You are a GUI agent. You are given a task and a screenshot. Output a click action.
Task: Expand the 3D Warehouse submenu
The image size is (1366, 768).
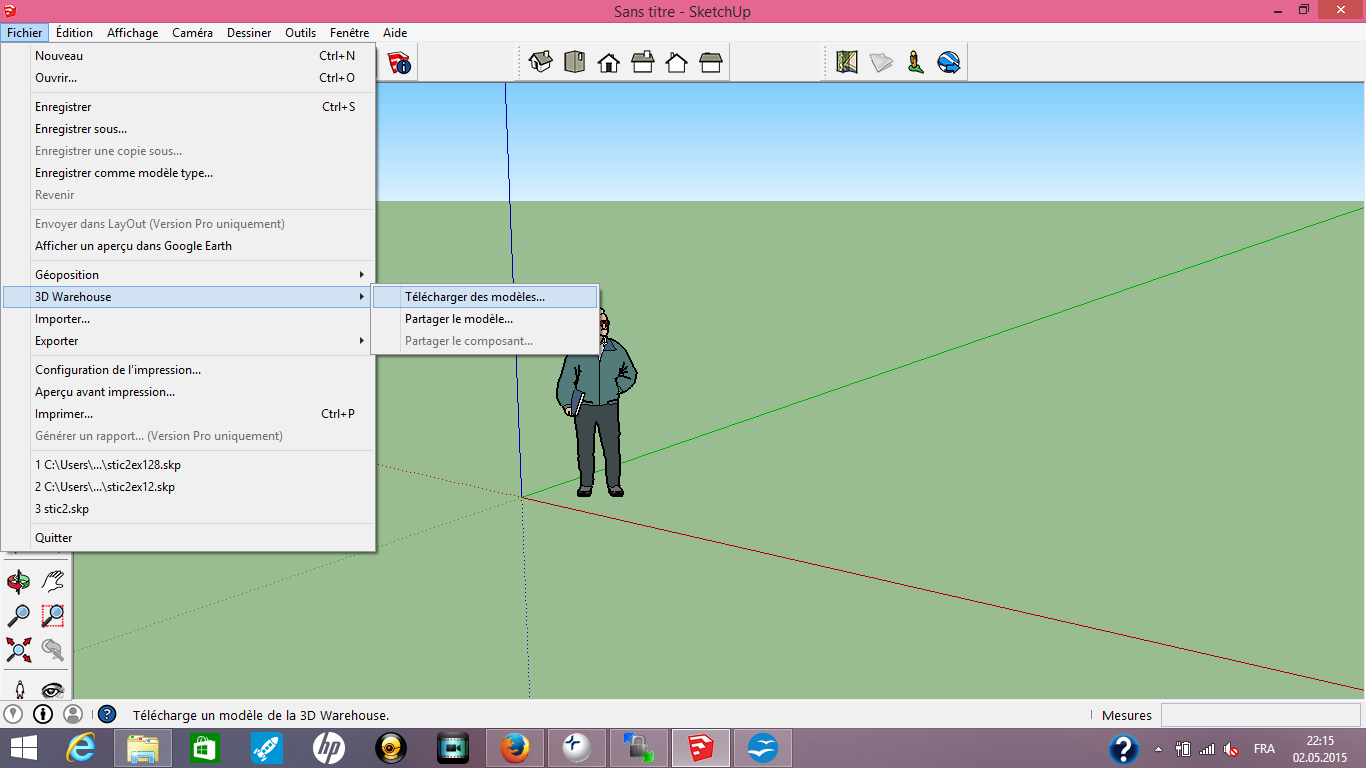pyautogui.click(x=189, y=297)
